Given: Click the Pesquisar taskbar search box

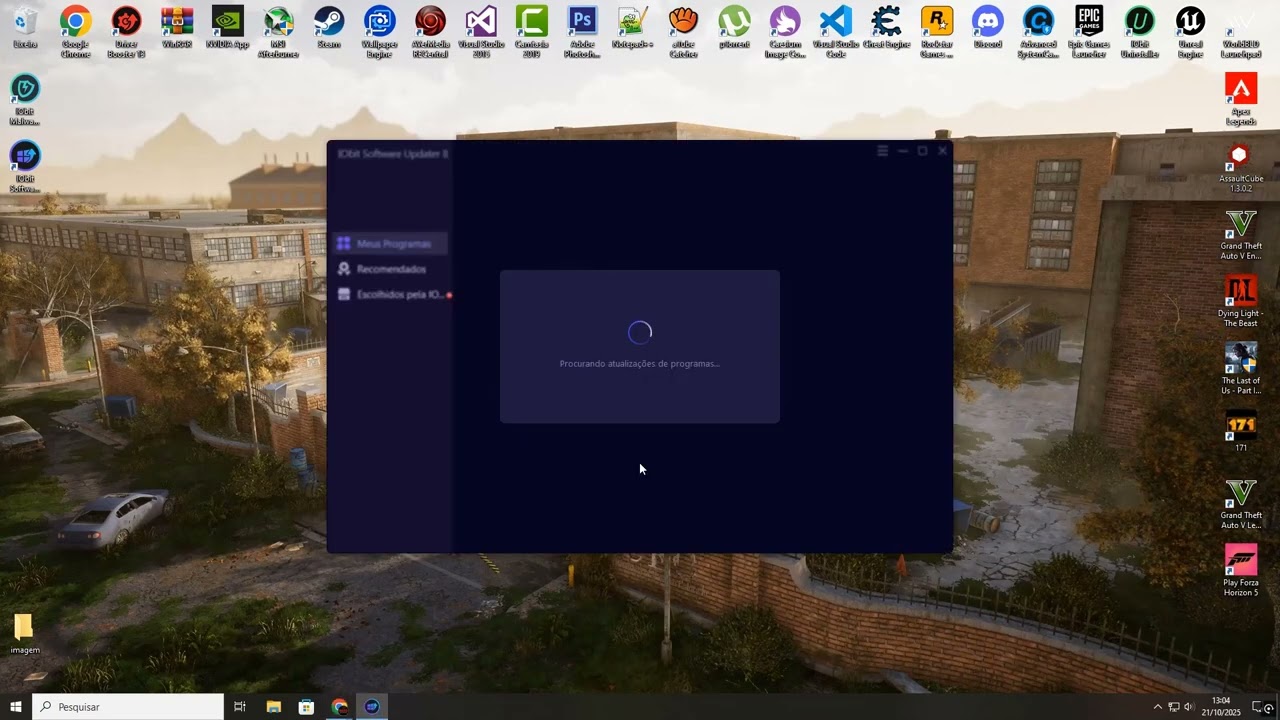Looking at the screenshot, I should [128, 707].
